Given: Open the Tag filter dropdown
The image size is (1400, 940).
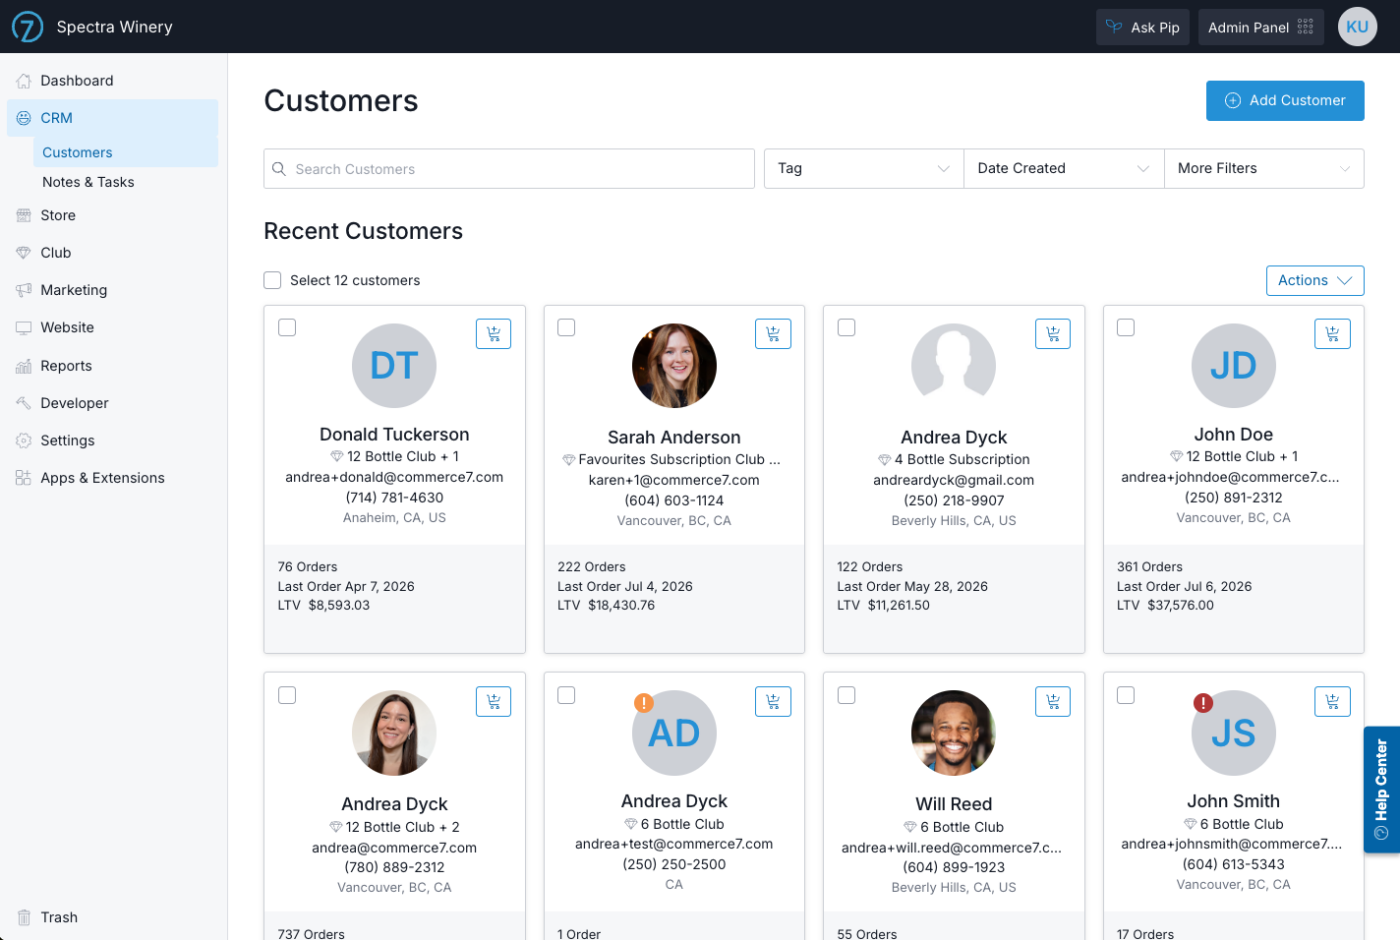Looking at the screenshot, I should coord(864,169).
